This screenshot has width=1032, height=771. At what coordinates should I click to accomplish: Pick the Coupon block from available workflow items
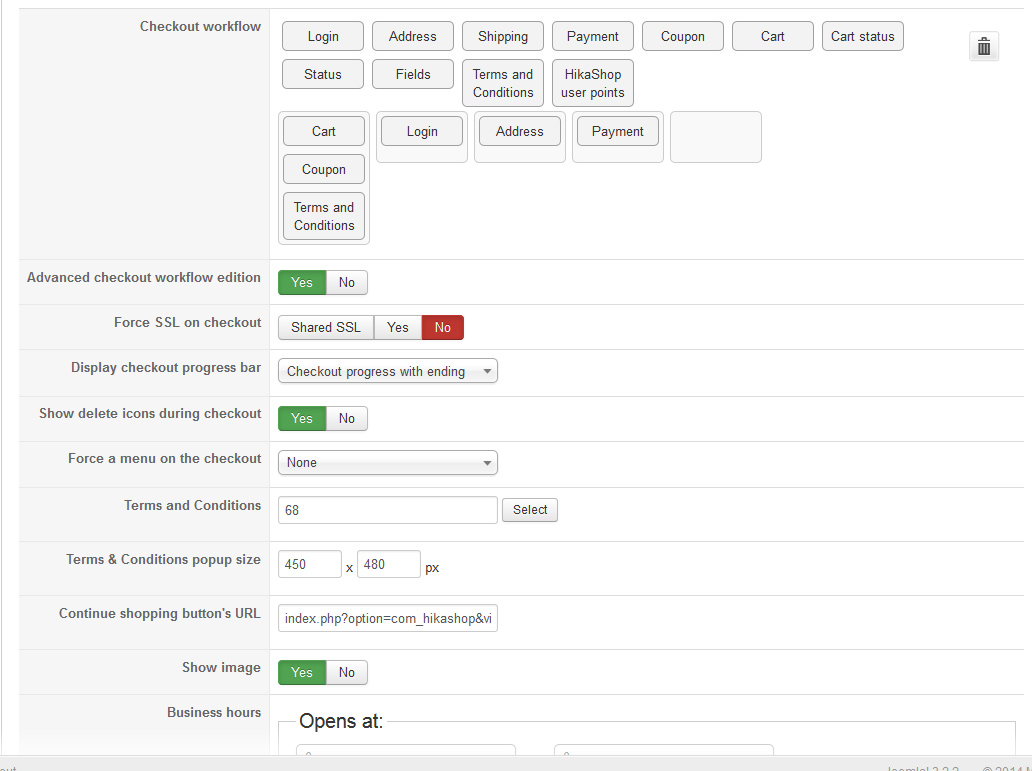tap(683, 36)
